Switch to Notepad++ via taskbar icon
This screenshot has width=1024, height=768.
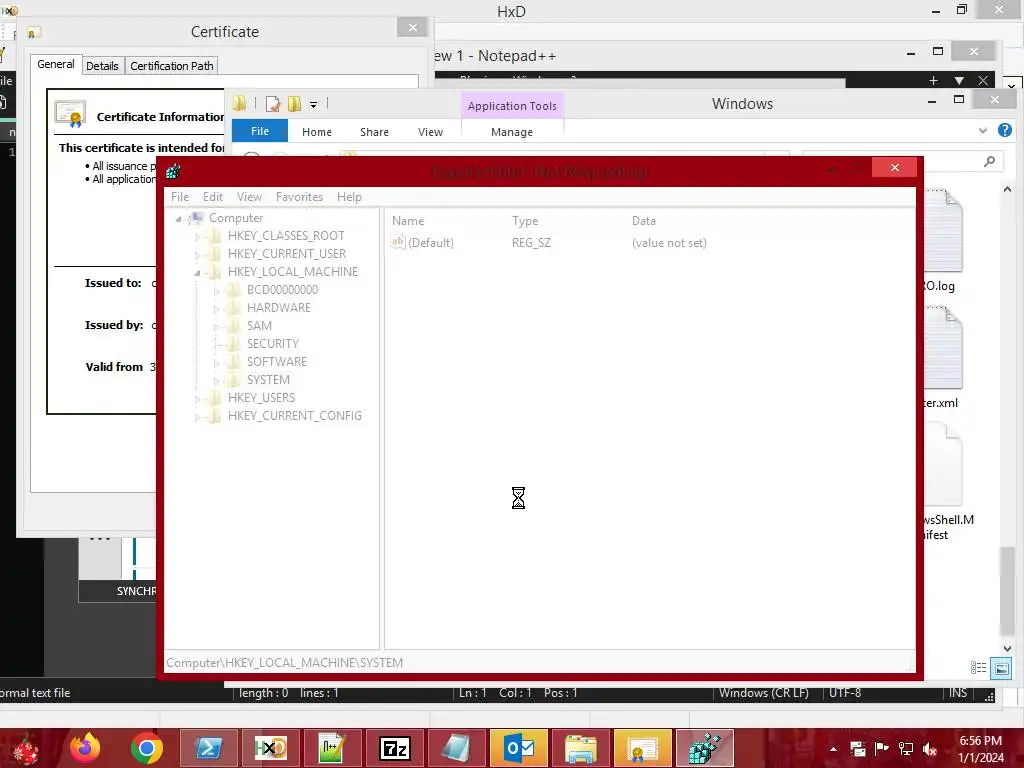(x=332, y=748)
